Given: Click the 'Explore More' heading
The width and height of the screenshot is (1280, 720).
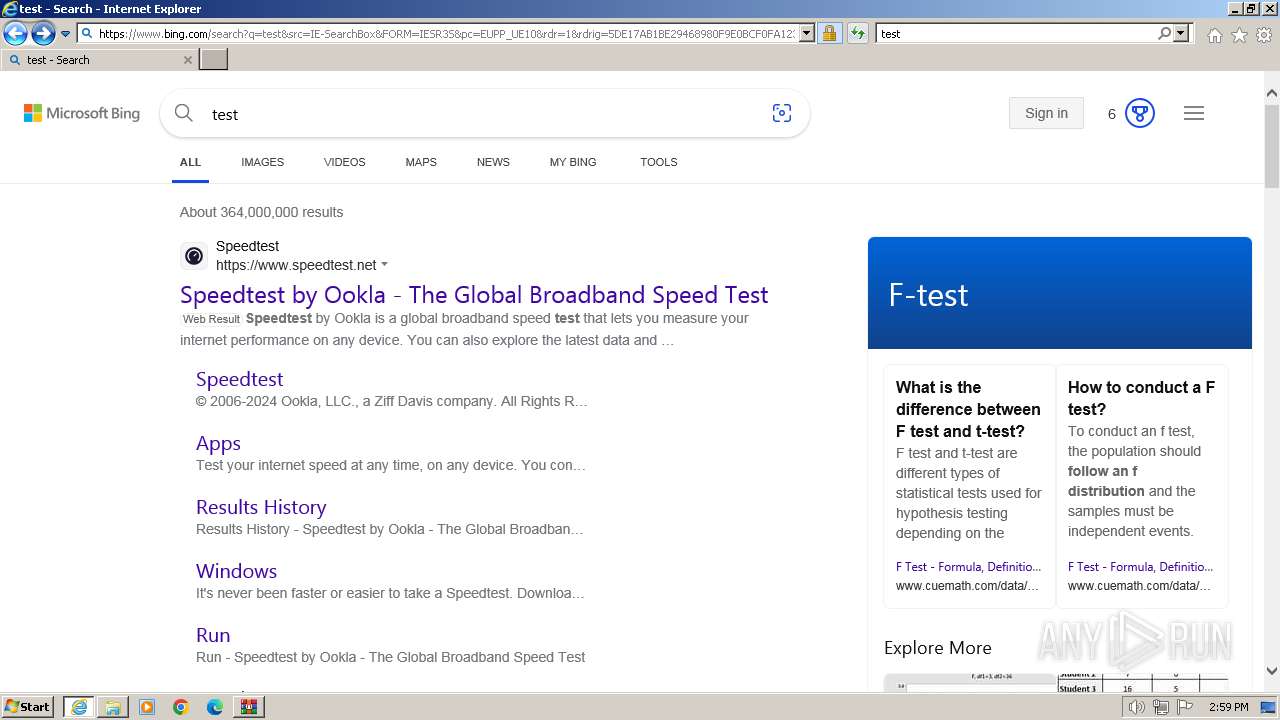Looking at the screenshot, I should pyautogui.click(x=938, y=648).
